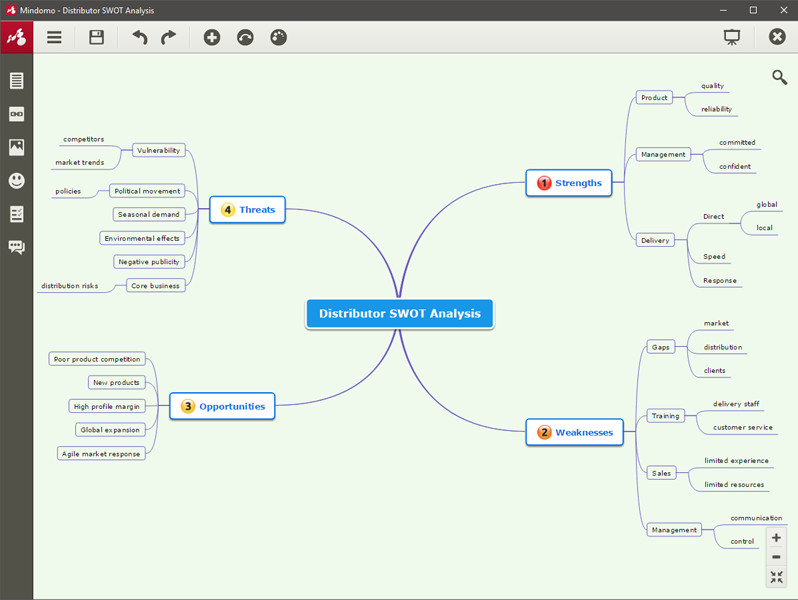This screenshot has width=798, height=600.
Task: Open the theme palette icon
Action: click(278, 37)
